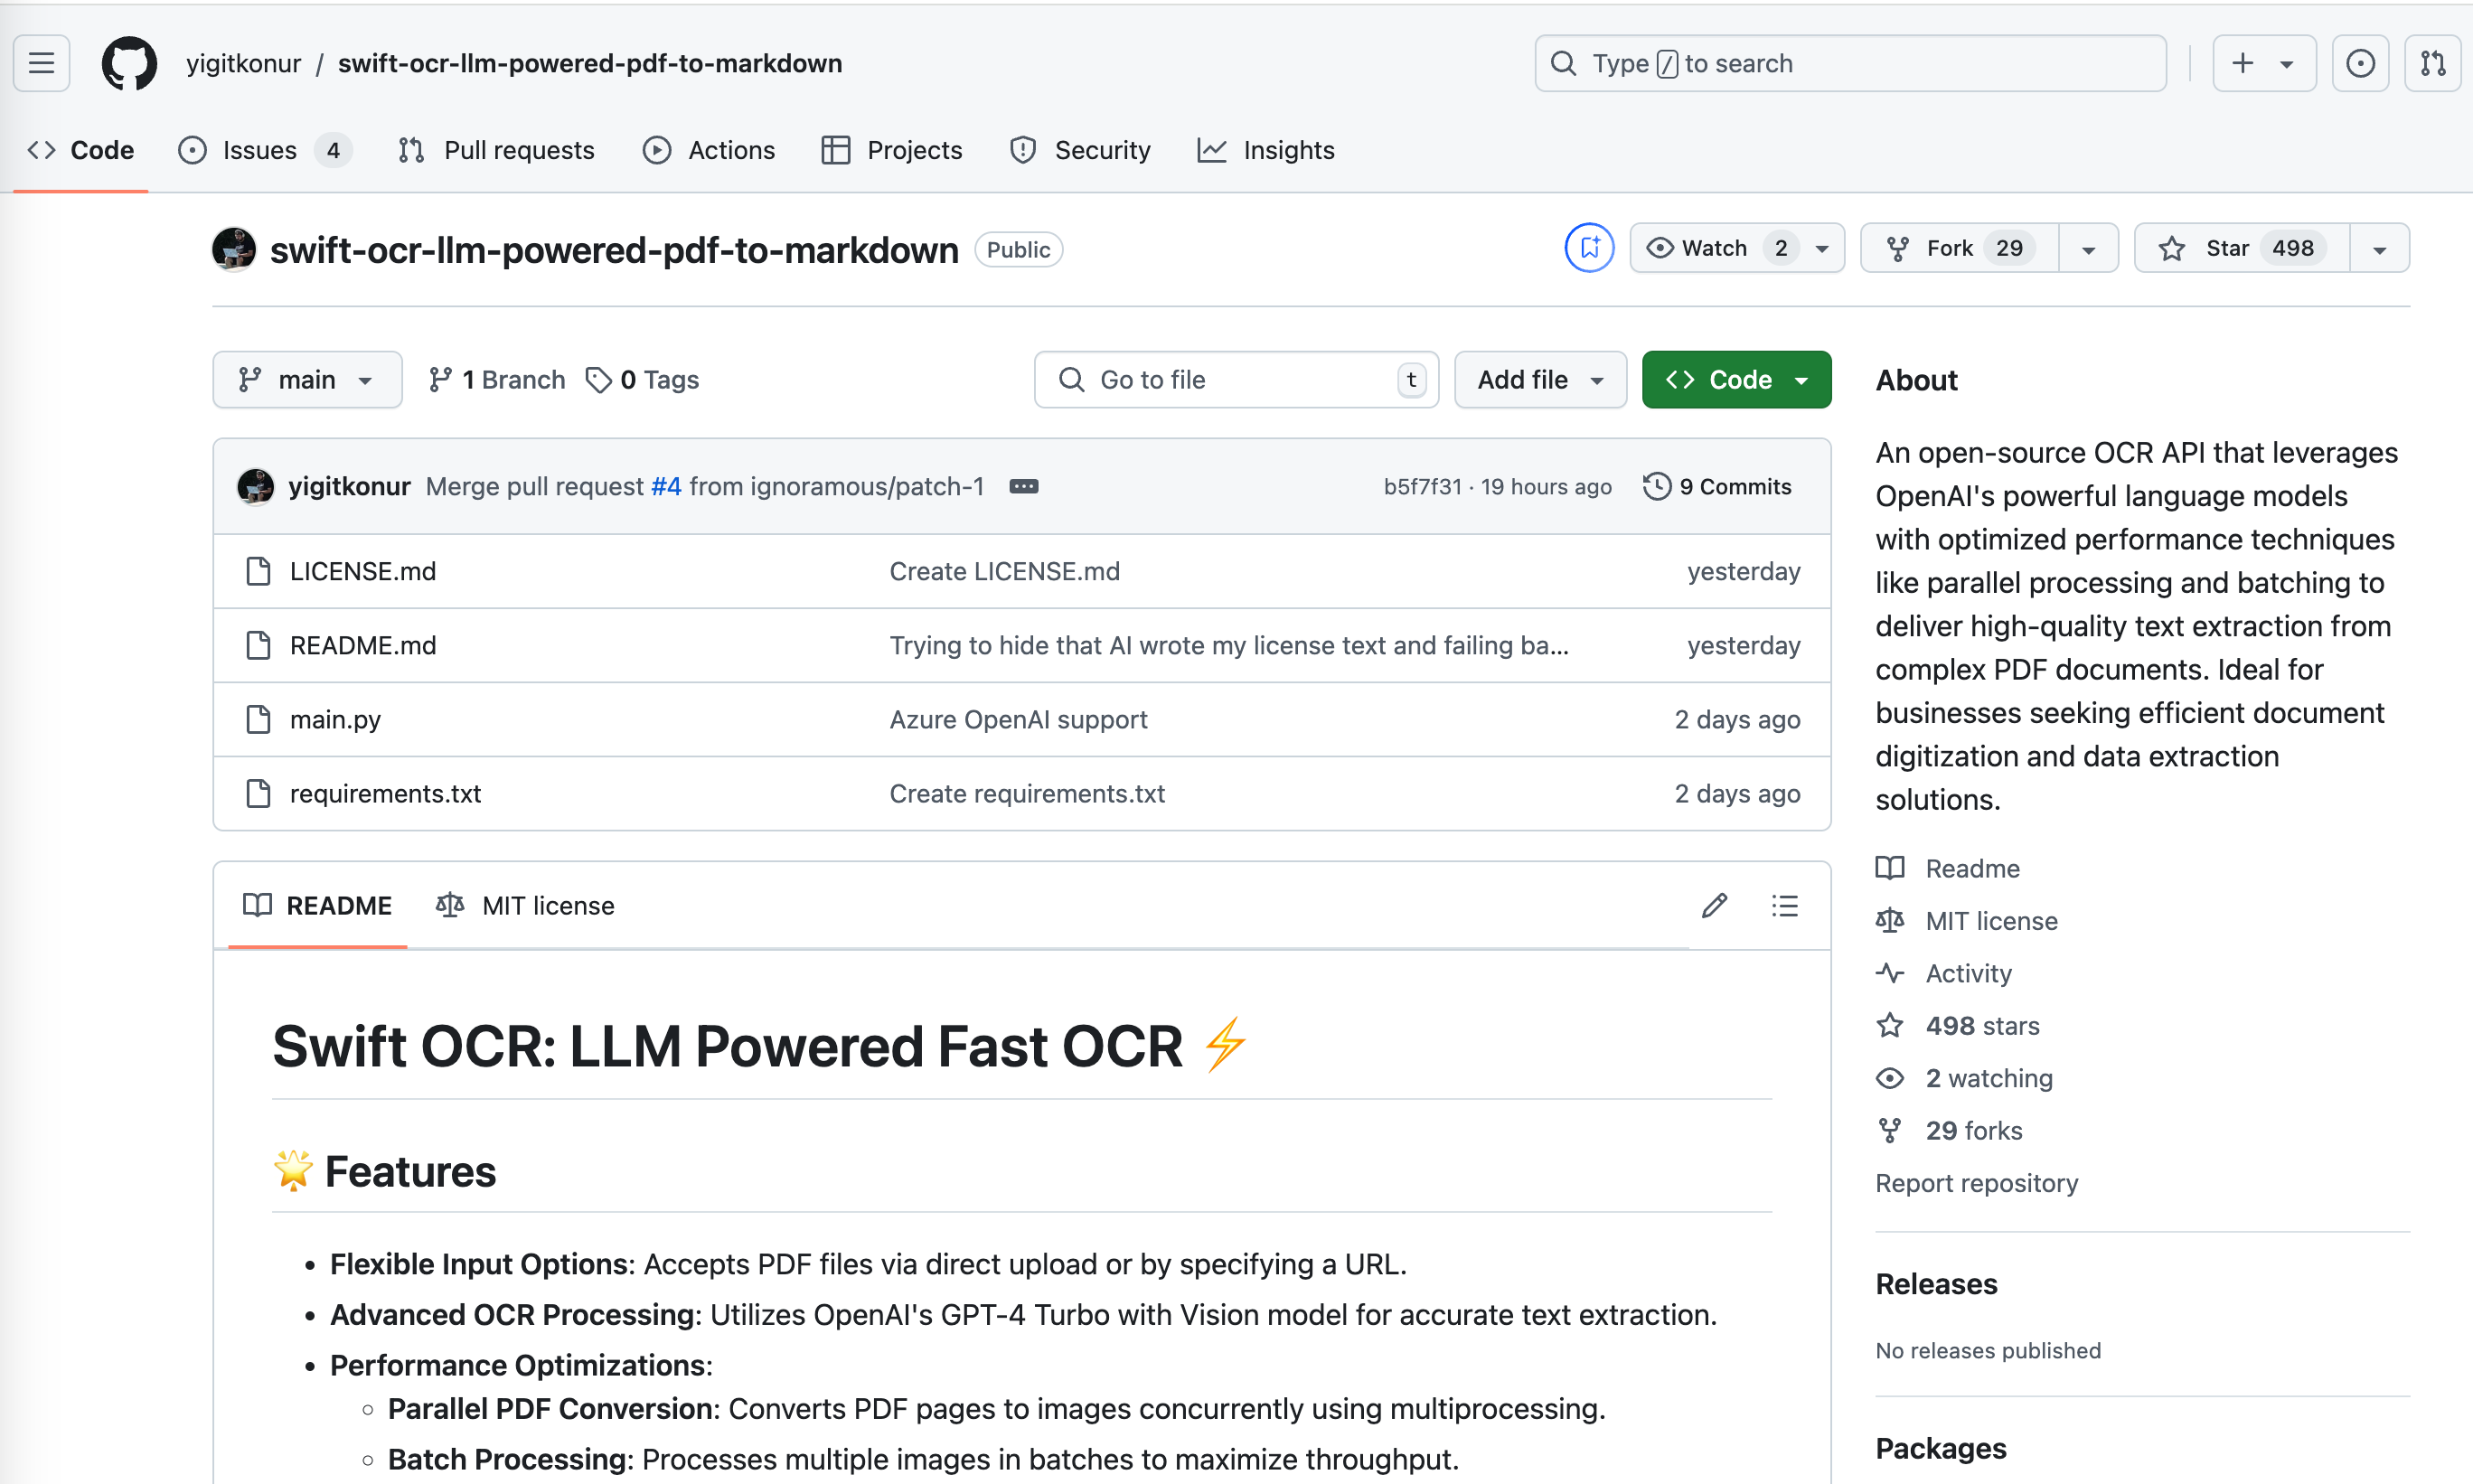Open commit 'Trying to hide that AI wrote'

point(1229,645)
